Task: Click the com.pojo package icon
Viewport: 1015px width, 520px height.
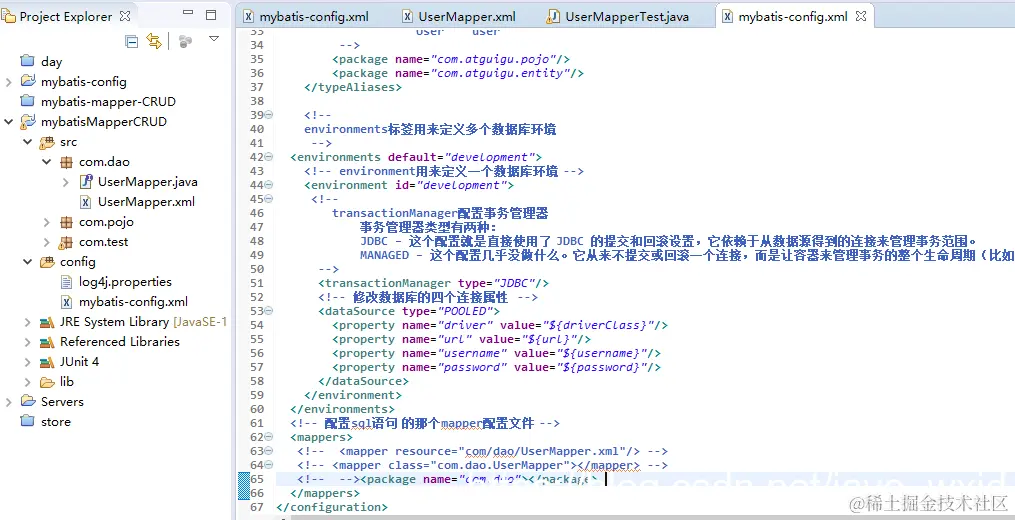Action: pyautogui.click(x=66, y=221)
